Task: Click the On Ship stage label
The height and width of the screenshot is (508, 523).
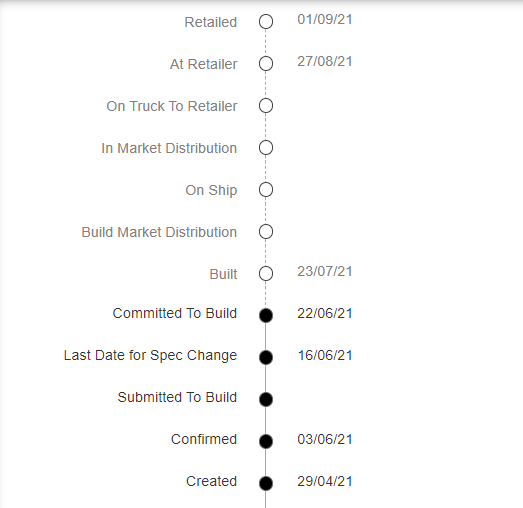Action: [x=211, y=190]
